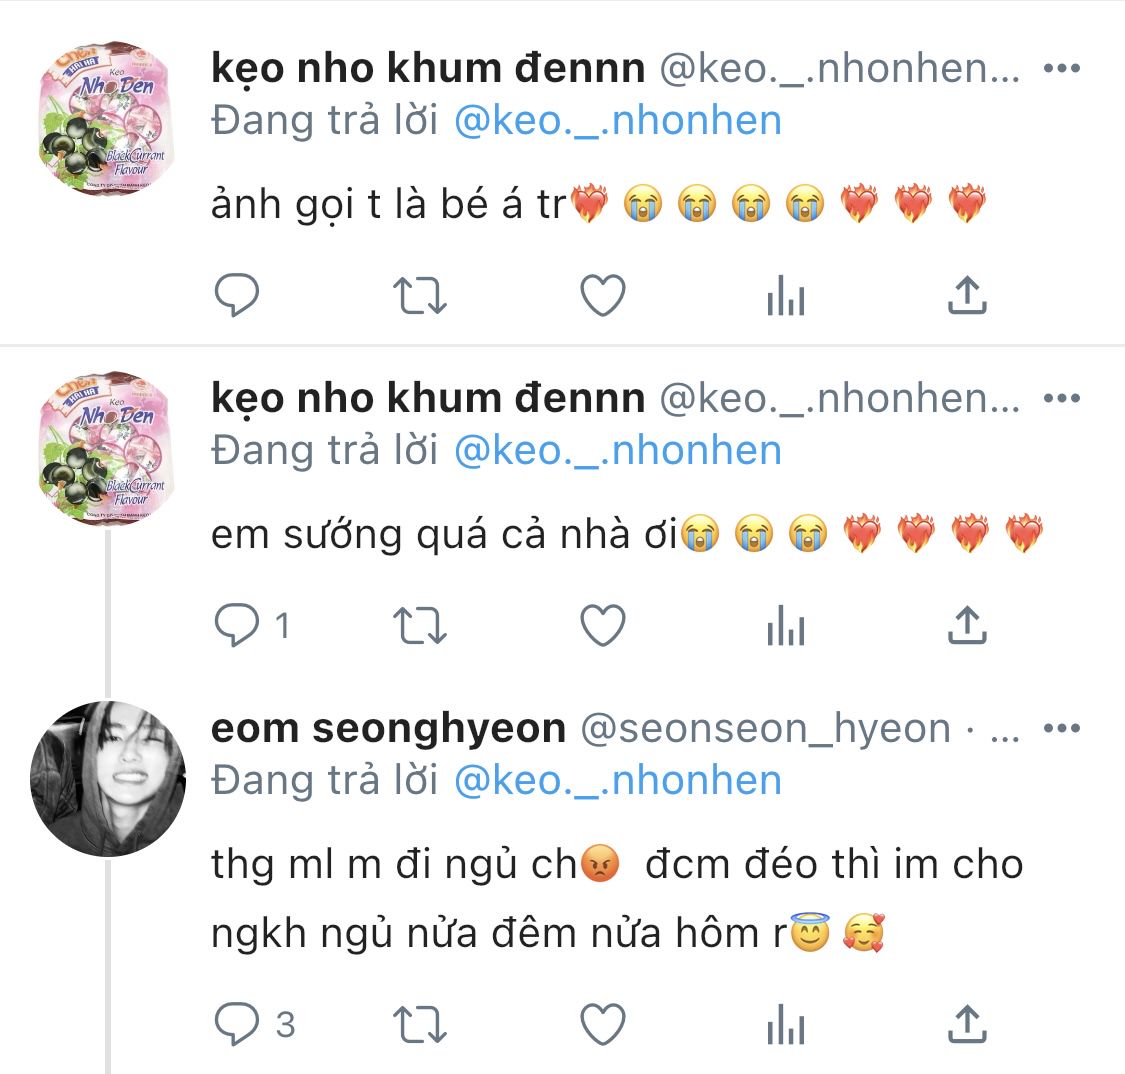Viewport: 1125px width, 1074px height.
Task: Share eom seonghyeon's tweet
Action: click(966, 1024)
